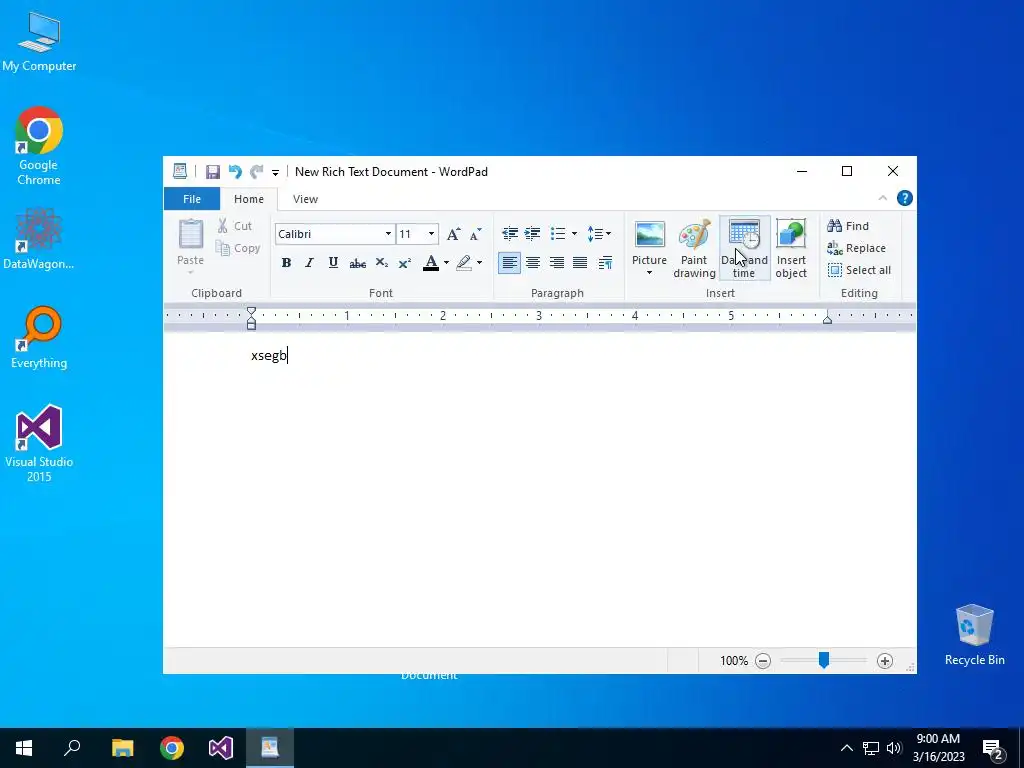Open the list style drop-down arrow
Viewport: 1024px width, 768px height.
[574, 233]
